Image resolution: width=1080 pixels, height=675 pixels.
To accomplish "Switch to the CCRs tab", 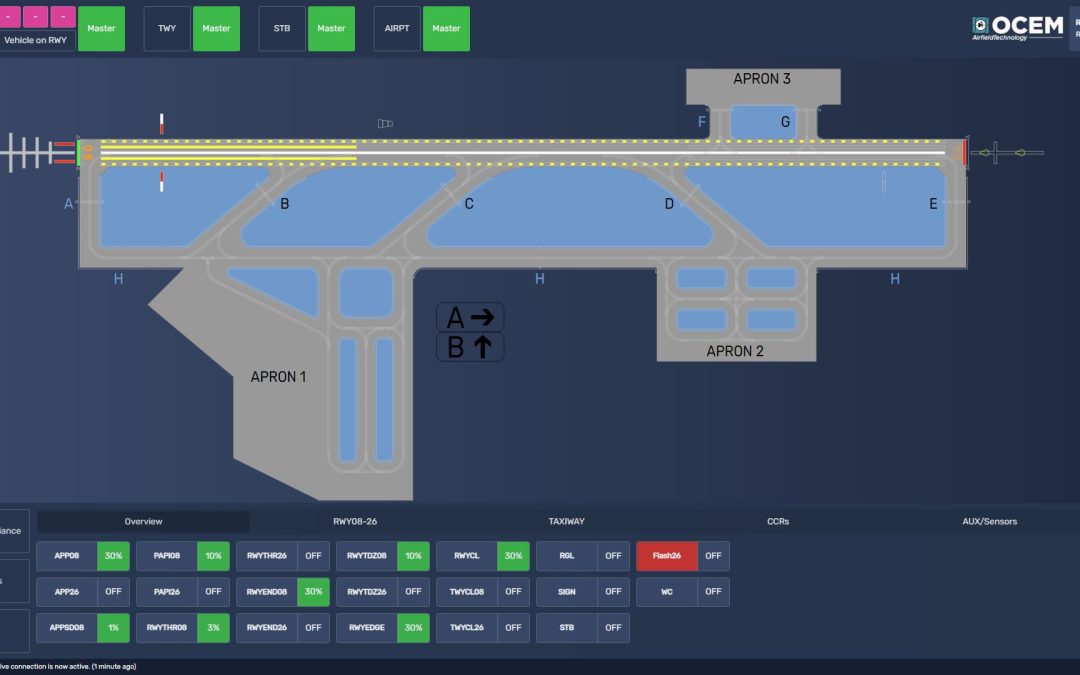I will tap(778, 521).
